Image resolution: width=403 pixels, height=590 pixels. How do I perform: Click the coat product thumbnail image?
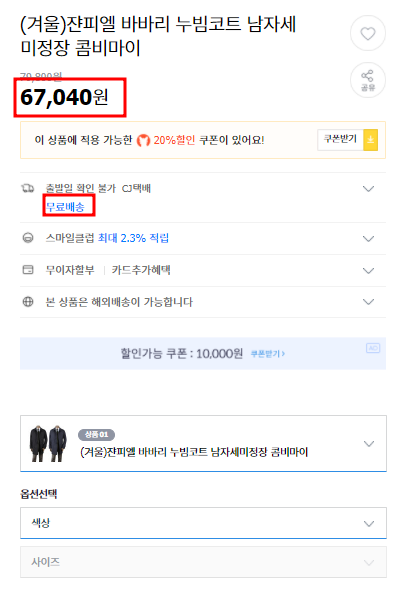[48, 444]
